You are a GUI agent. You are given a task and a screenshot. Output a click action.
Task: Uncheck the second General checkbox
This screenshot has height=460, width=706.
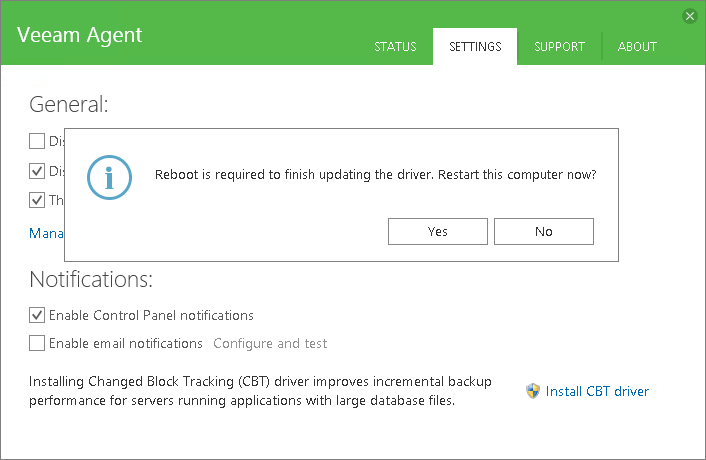tap(37, 171)
